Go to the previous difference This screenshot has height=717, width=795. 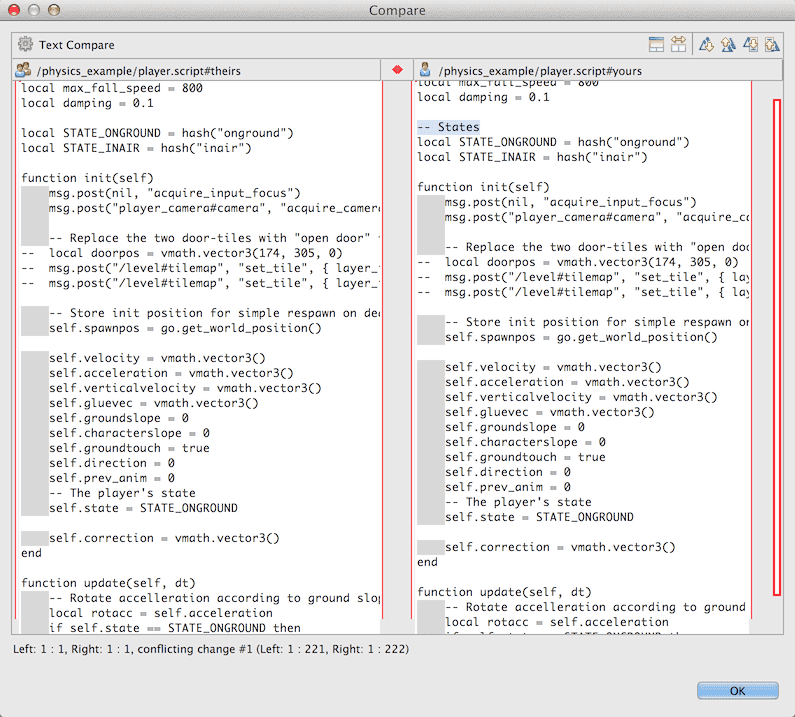tap(728, 45)
